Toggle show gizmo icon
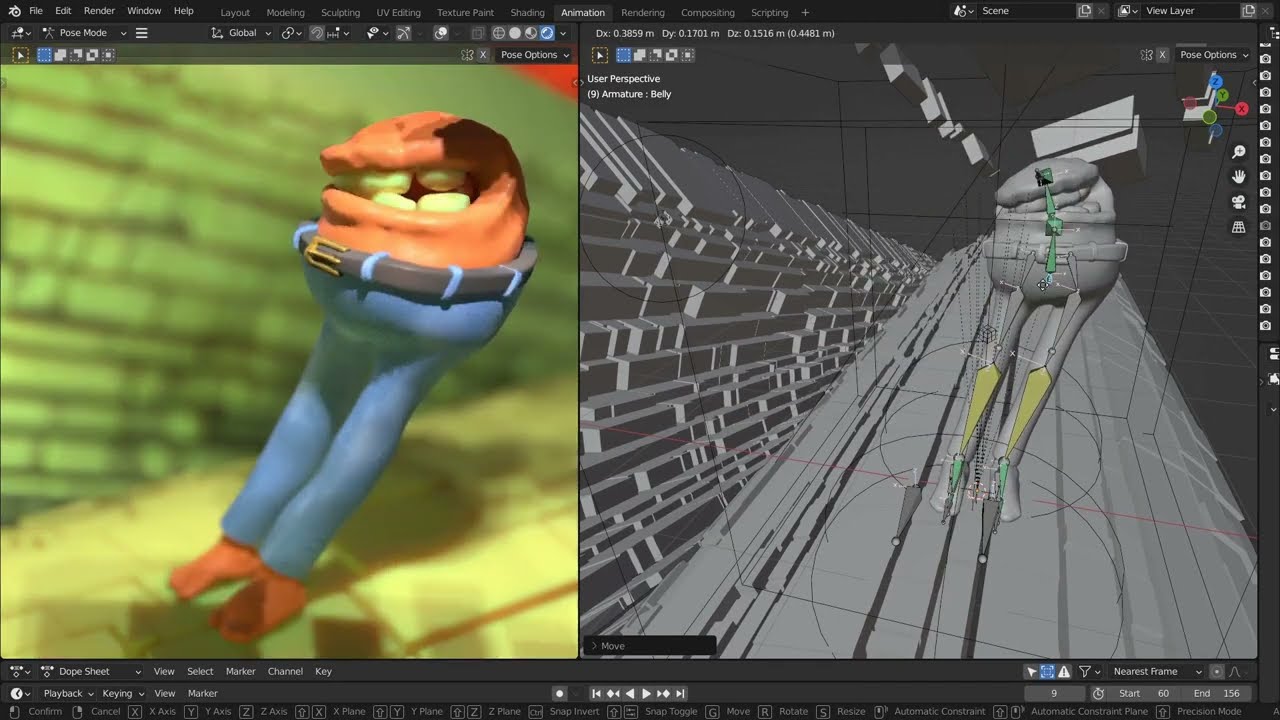Image resolution: width=1280 pixels, height=720 pixels. [403, 32]
